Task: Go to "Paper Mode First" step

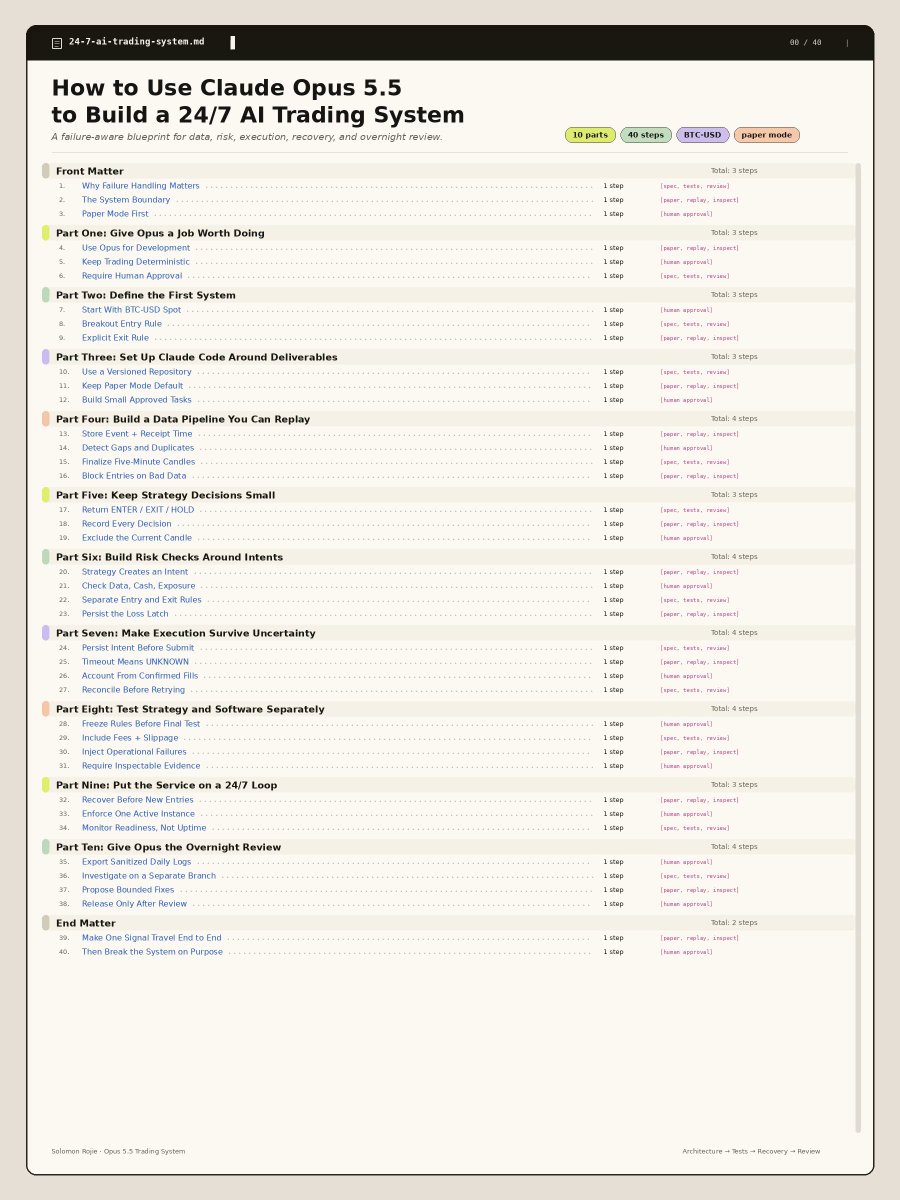Action: [x=115, y=214]
